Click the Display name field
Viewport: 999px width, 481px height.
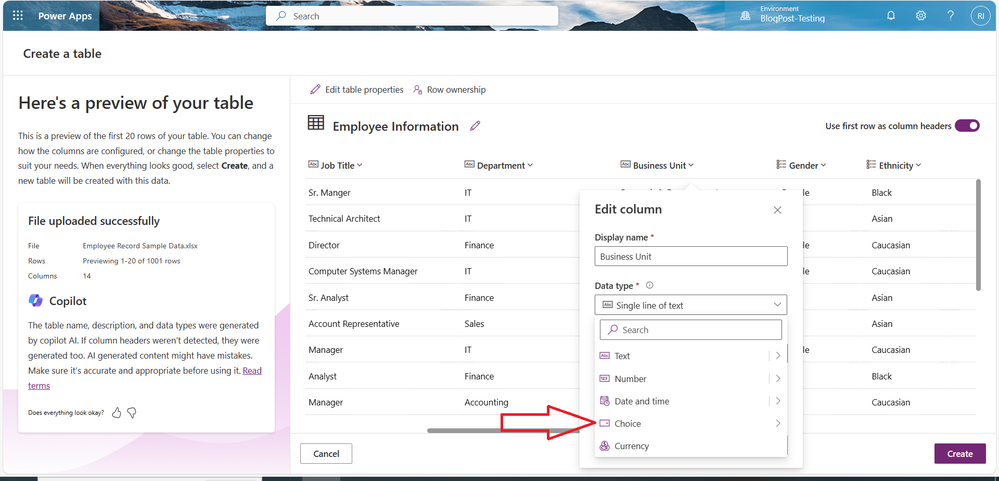(x=691, y=256)
